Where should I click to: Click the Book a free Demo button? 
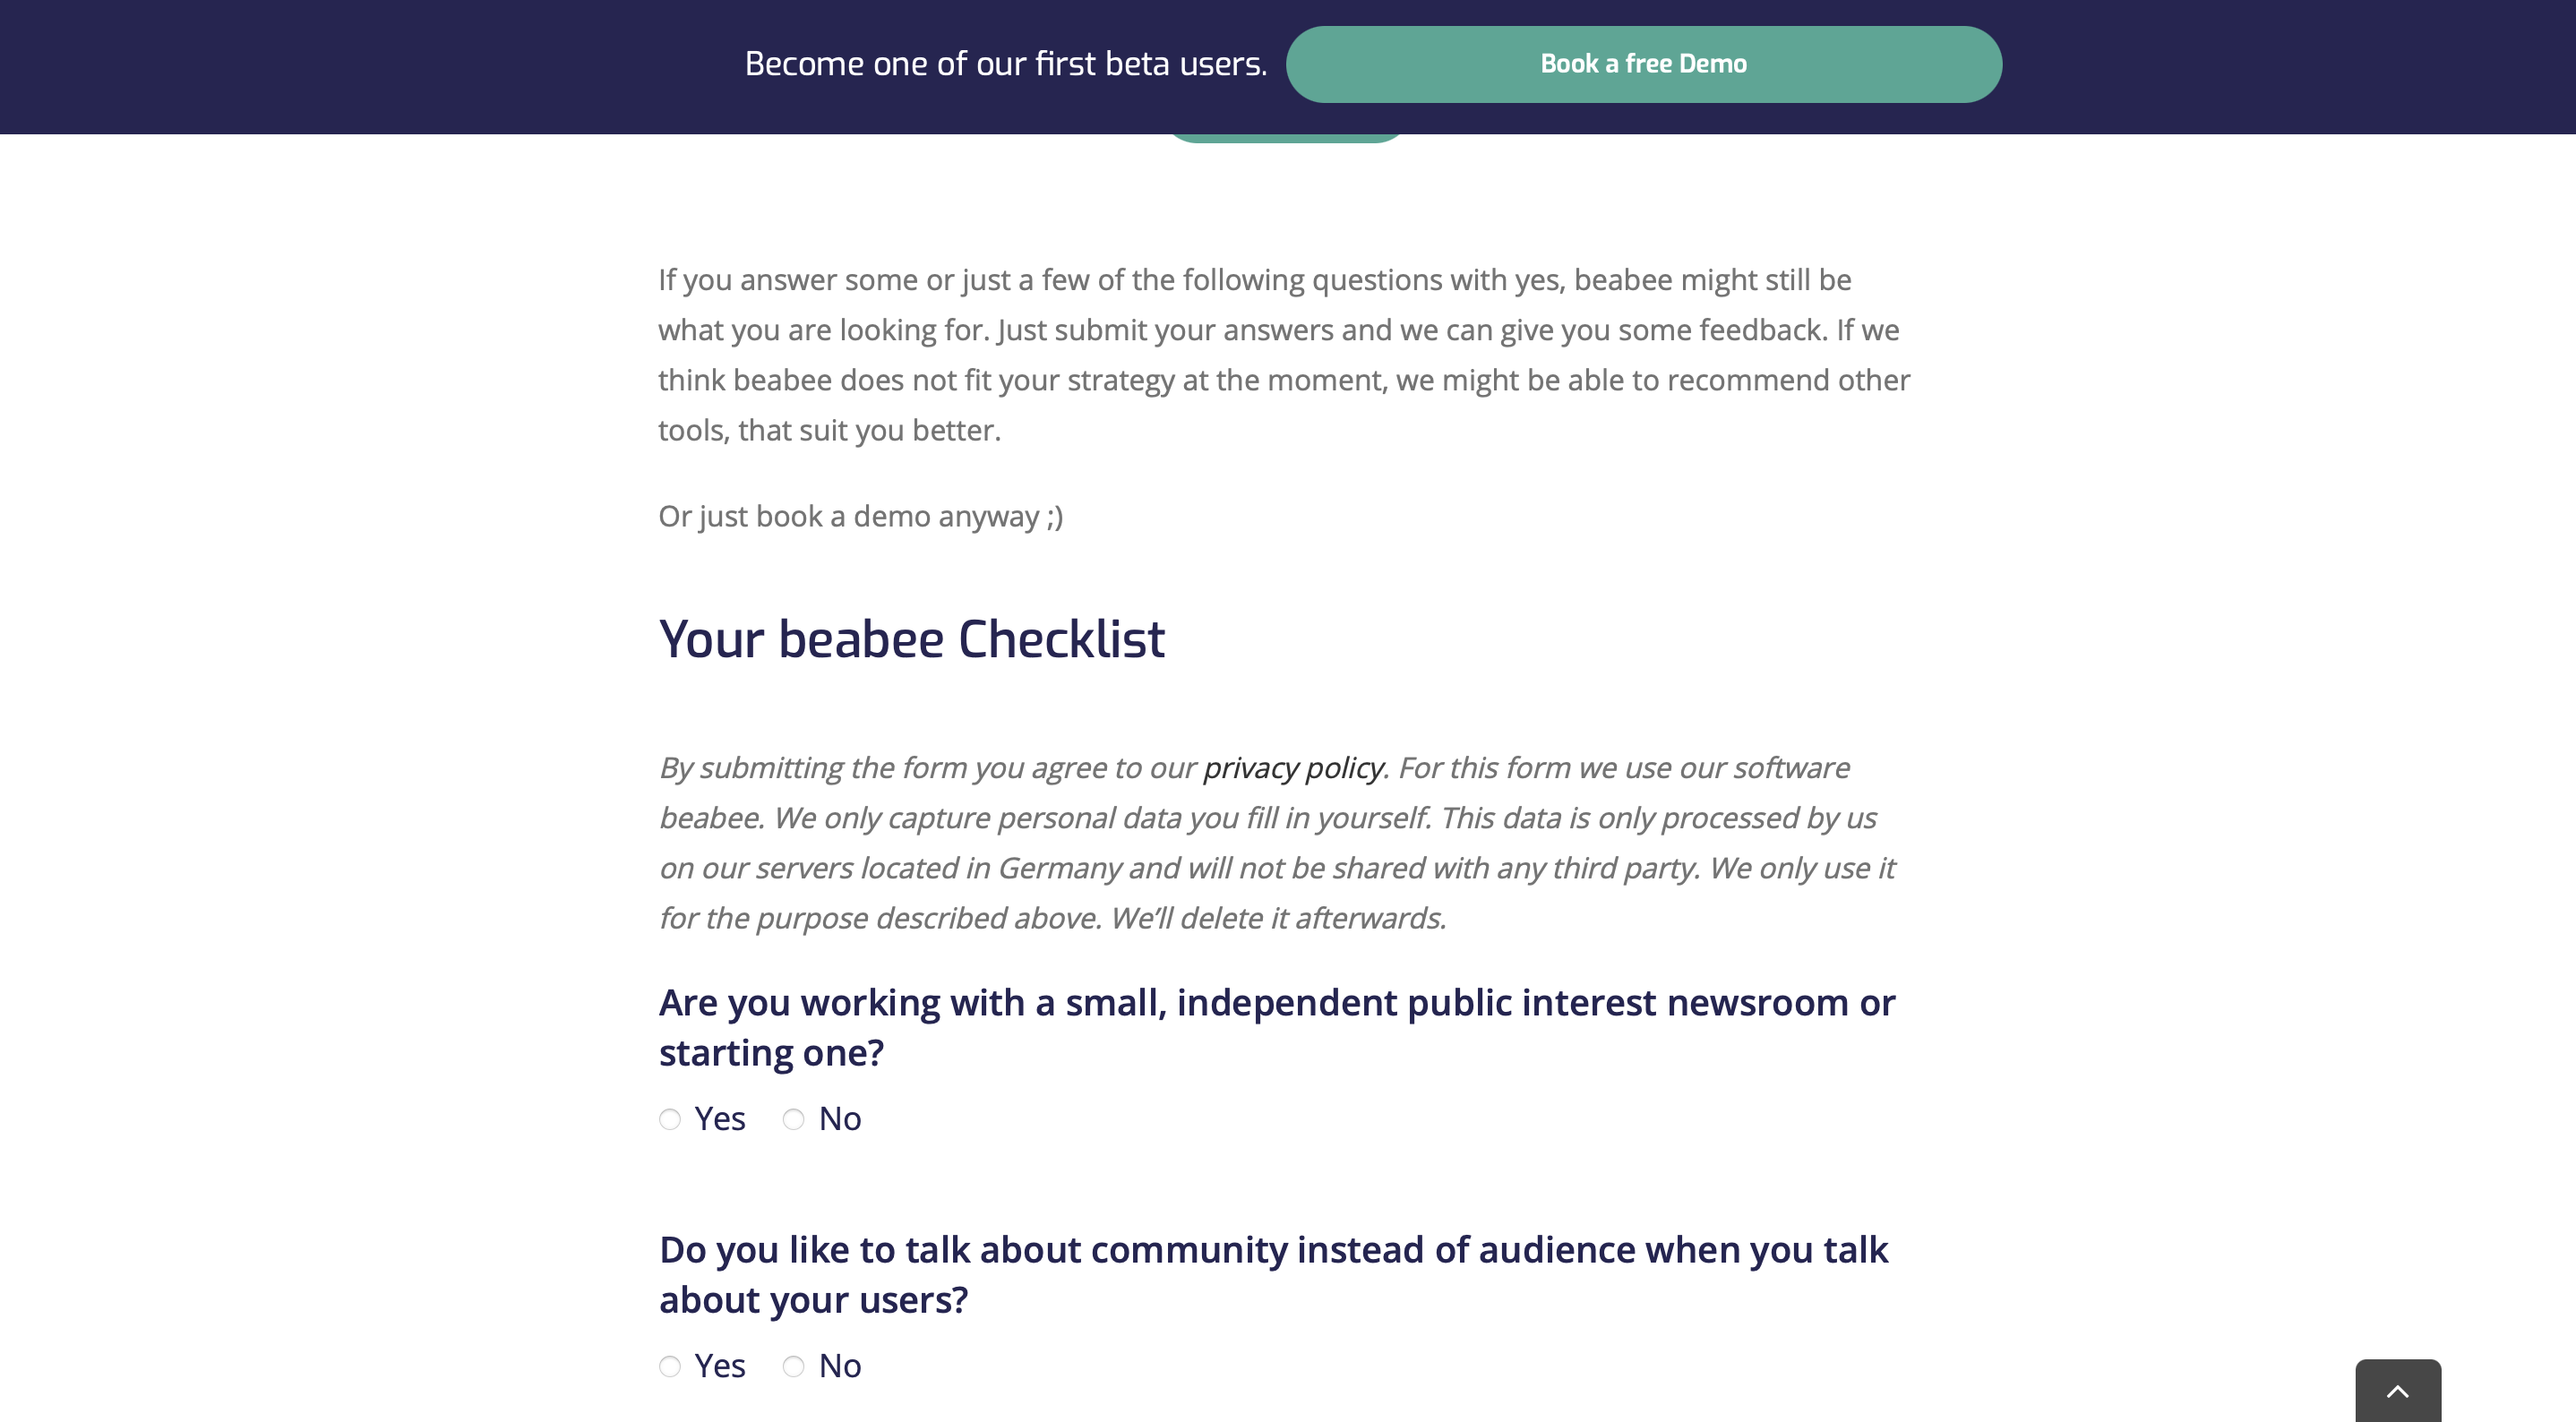tap(1643, 64)
